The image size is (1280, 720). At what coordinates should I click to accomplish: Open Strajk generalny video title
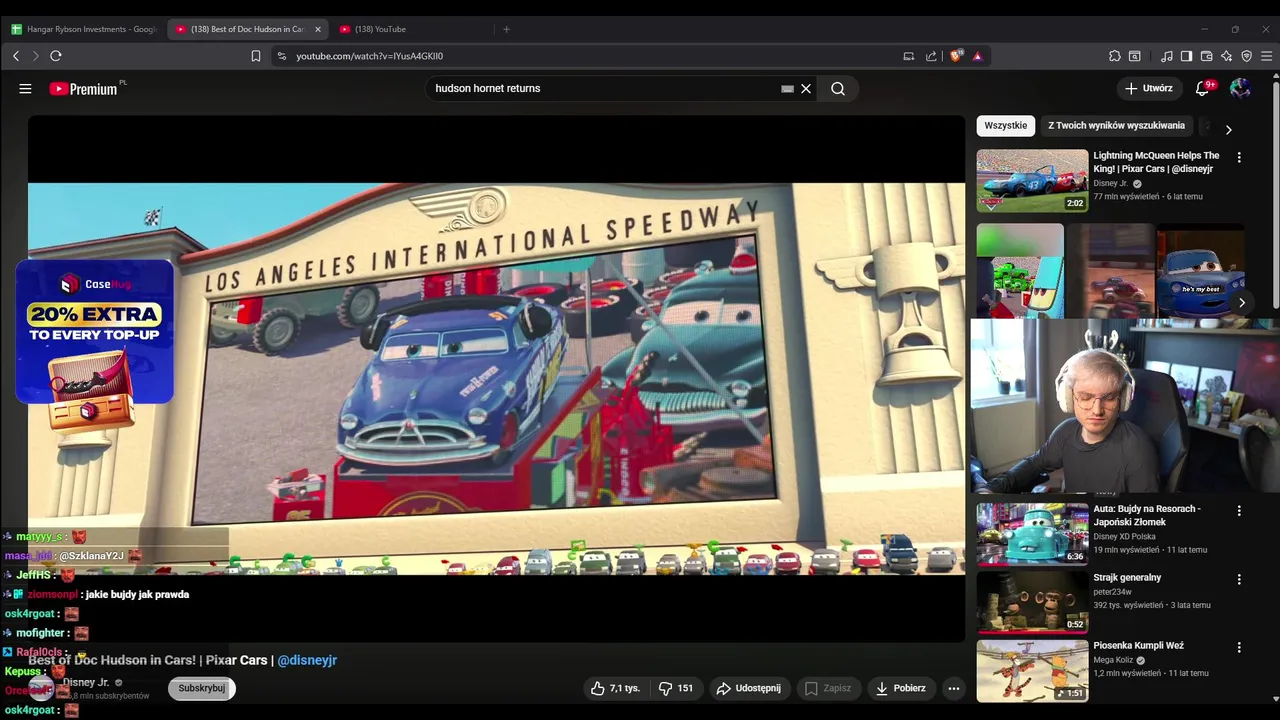click(x=1127, y=578)
